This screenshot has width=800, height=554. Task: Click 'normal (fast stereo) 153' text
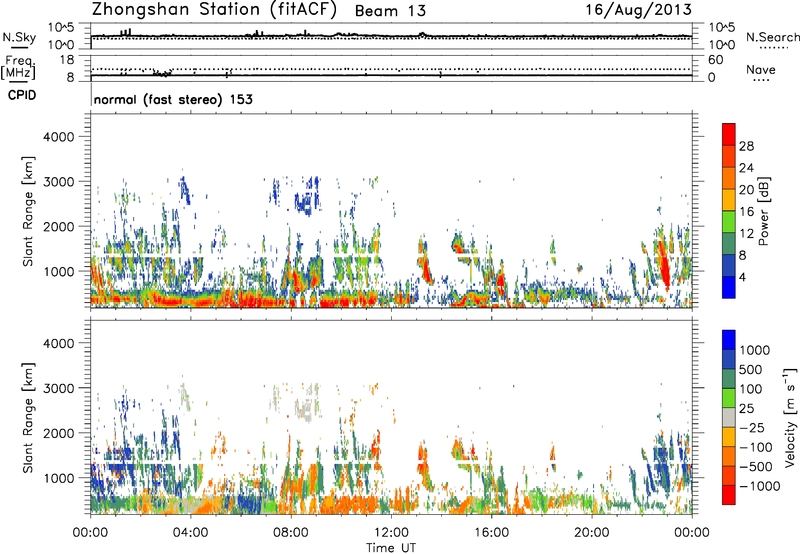coord(173,99)
